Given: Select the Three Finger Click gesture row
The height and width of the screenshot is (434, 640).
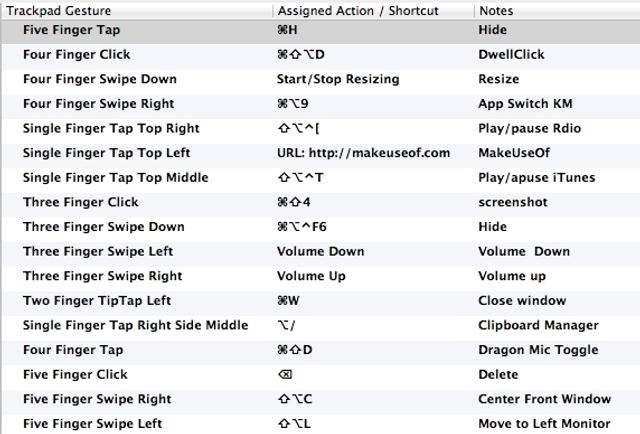Looking at the screenshot, I should point(80,202).
